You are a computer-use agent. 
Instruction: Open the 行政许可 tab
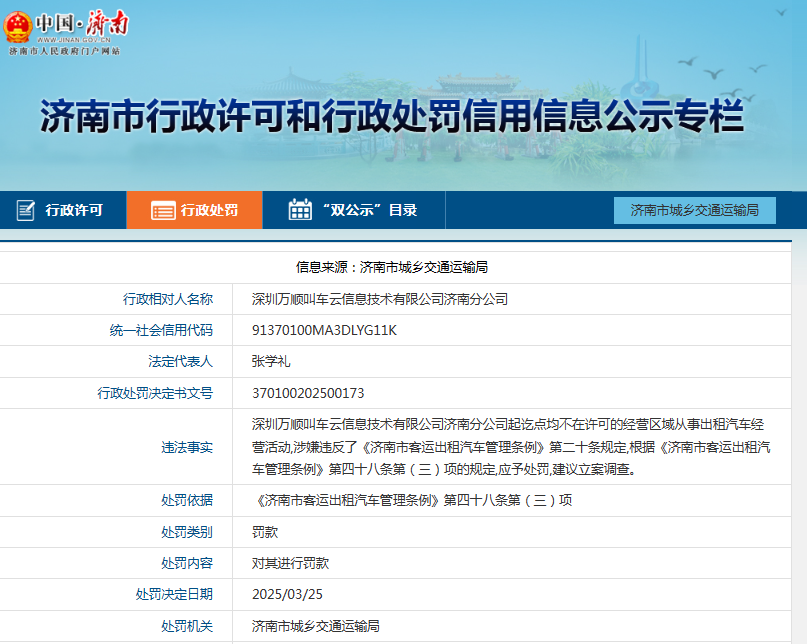tap(63, 210)
